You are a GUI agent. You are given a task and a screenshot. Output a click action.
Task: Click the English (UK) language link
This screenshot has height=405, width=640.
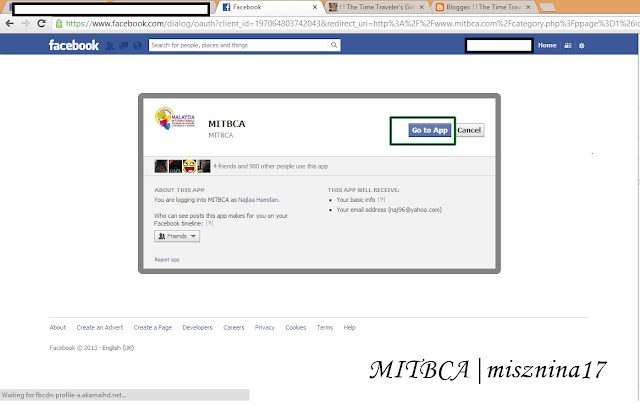pos(118,348)
